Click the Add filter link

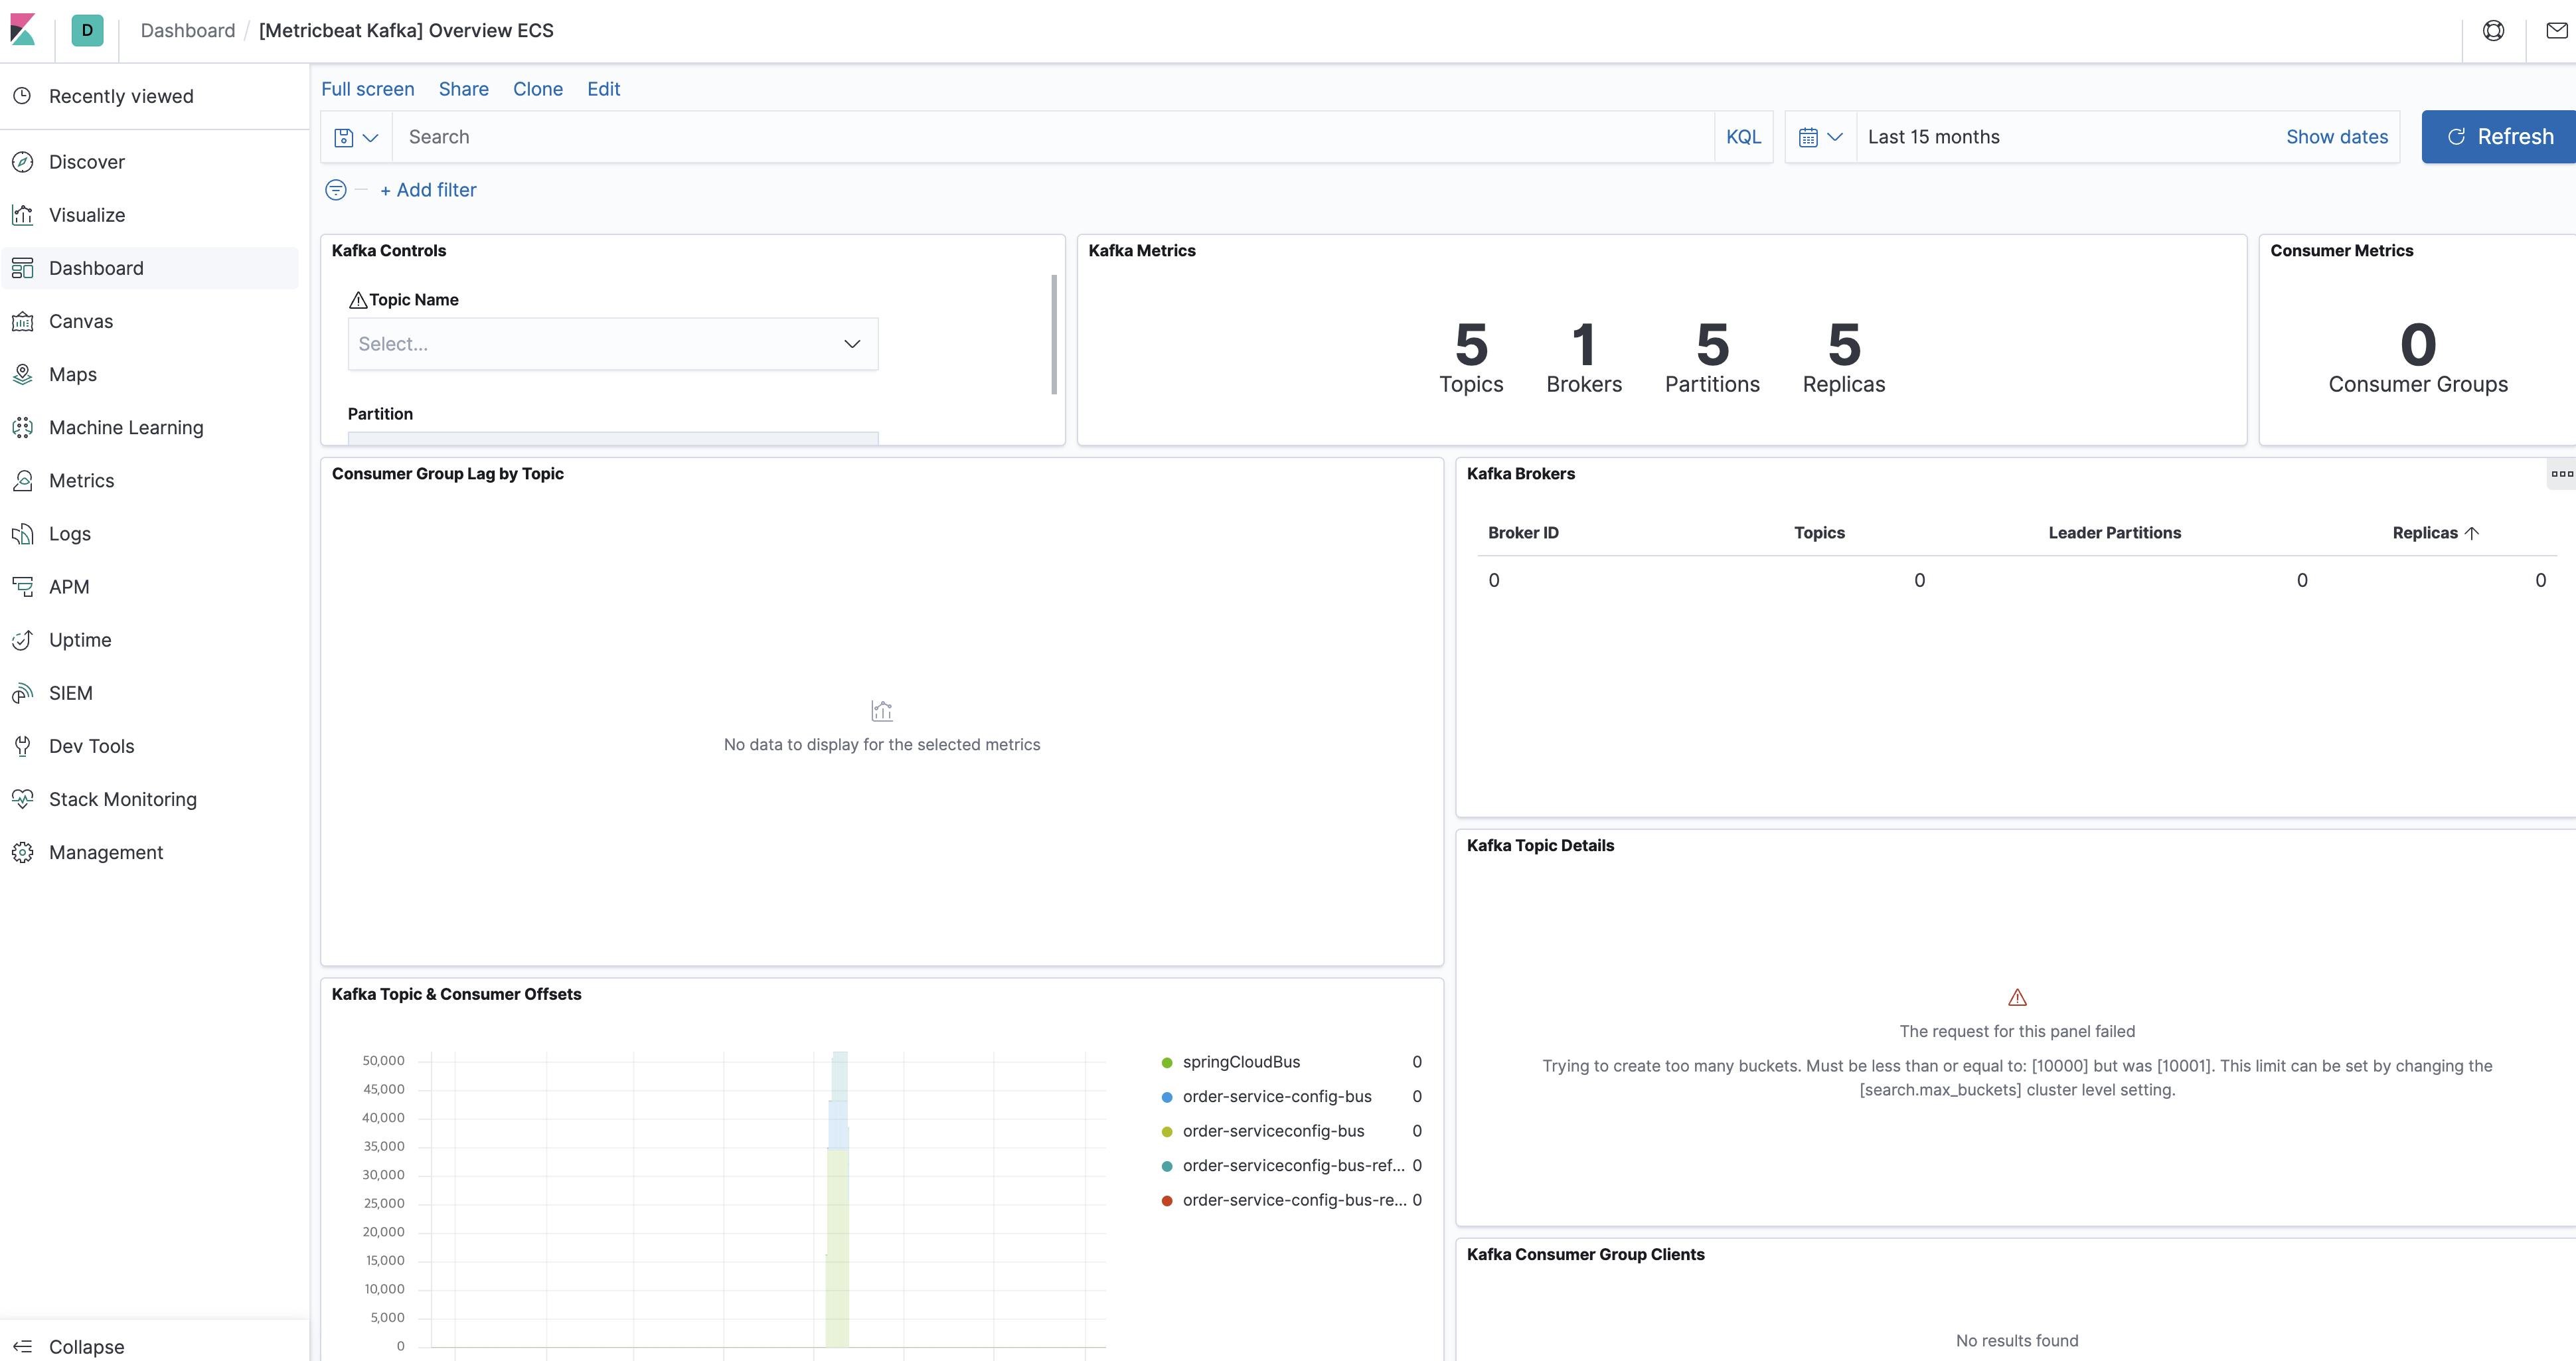click(x=428, y=190)
